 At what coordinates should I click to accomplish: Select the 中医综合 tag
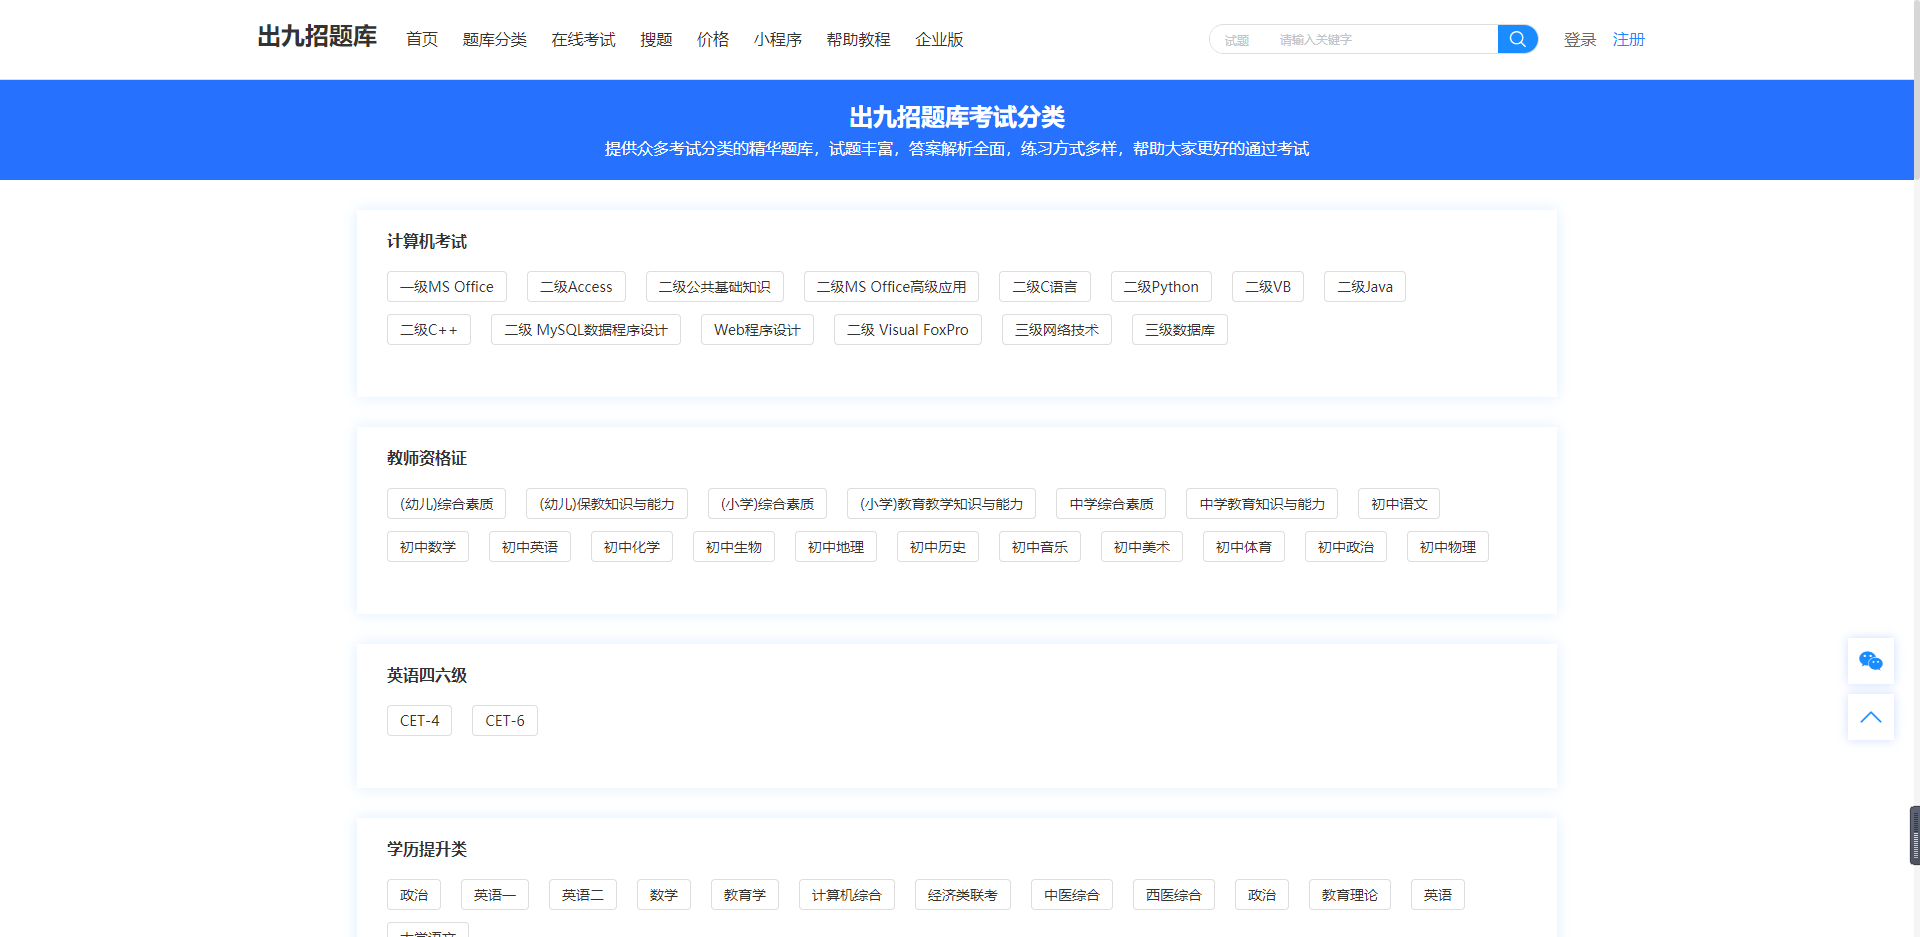(x=1072, y=895)
